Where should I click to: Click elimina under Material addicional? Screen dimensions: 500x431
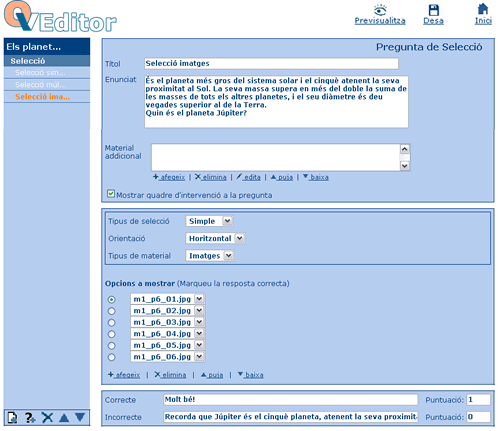(211, 177)
